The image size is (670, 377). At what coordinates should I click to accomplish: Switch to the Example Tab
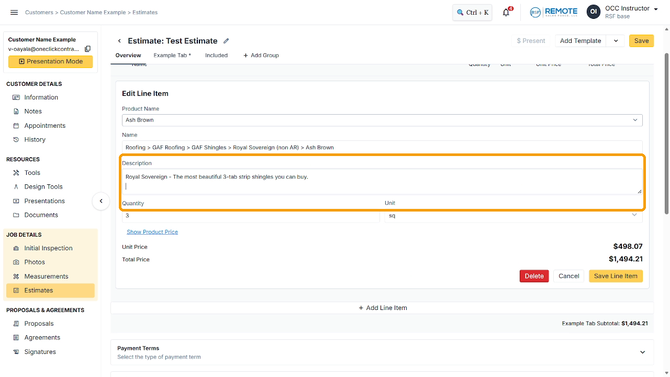tap(172, 56)
